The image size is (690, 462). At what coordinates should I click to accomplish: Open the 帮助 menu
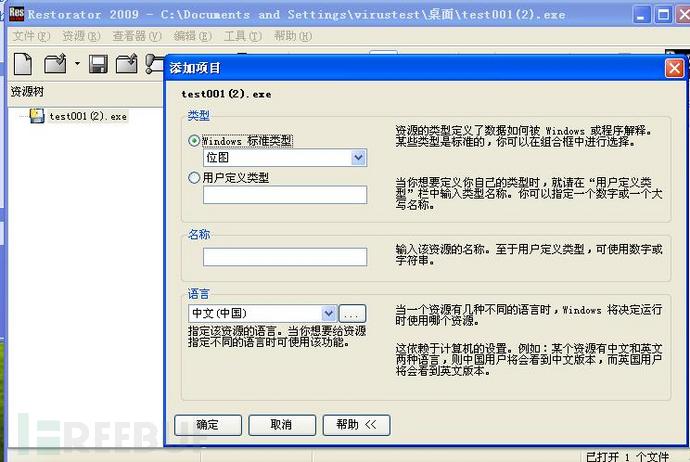point(293,36)
